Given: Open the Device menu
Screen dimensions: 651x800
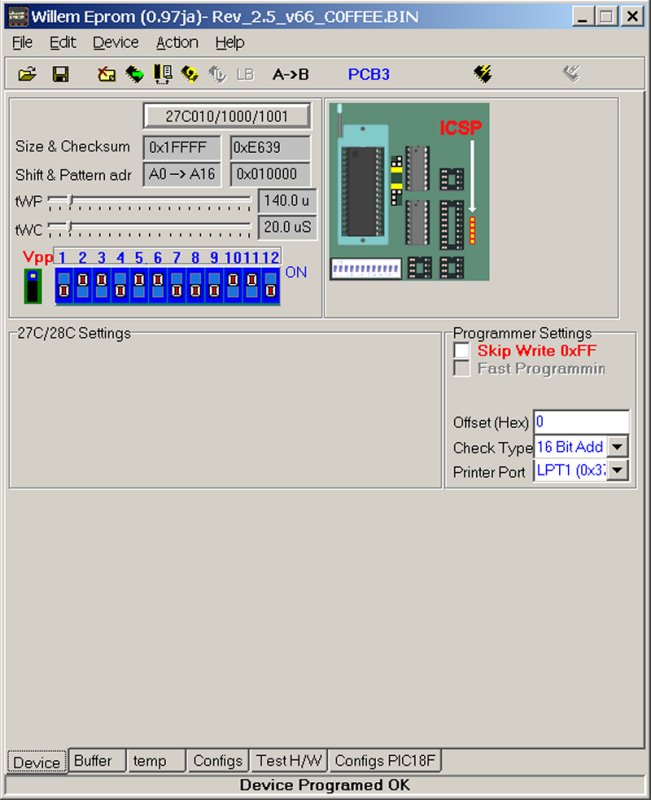Looking at the screenshot, I should [x=116, y=42].
